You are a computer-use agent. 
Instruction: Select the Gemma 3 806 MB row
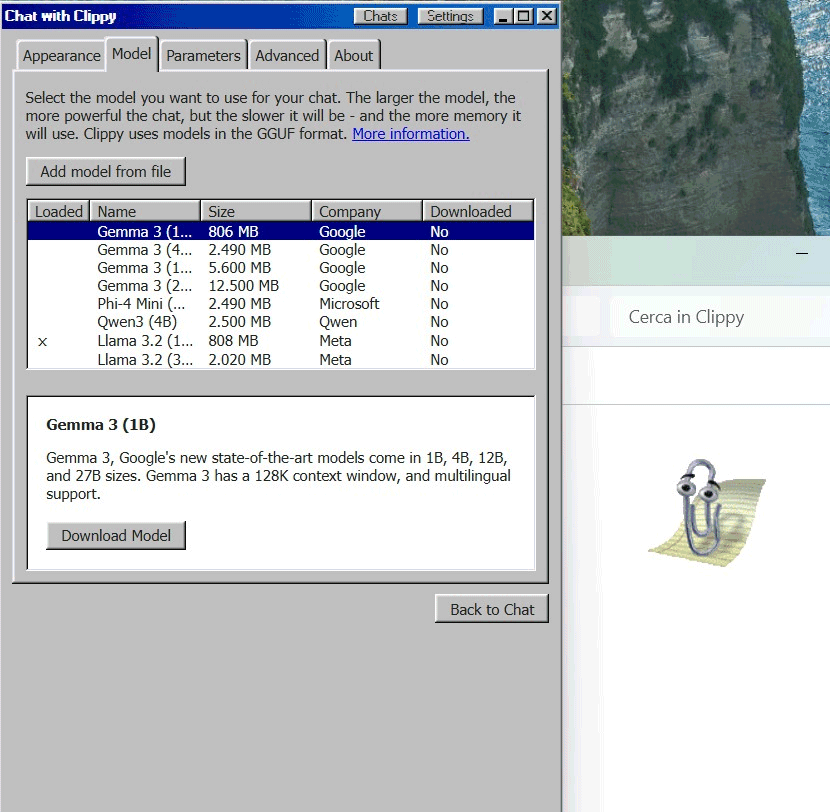(281, 231)
